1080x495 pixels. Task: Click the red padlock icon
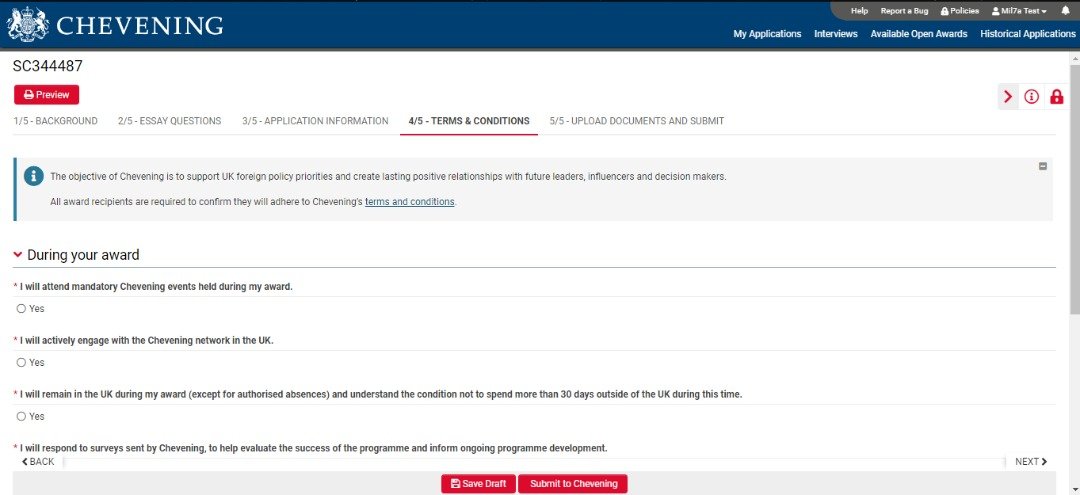coord(1056,96)
